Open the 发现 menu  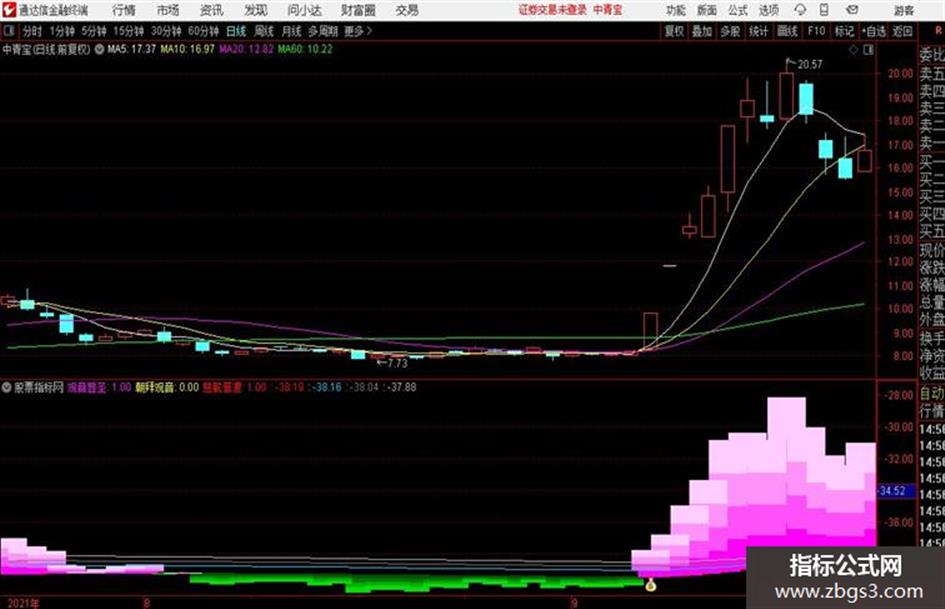(256, 10)
